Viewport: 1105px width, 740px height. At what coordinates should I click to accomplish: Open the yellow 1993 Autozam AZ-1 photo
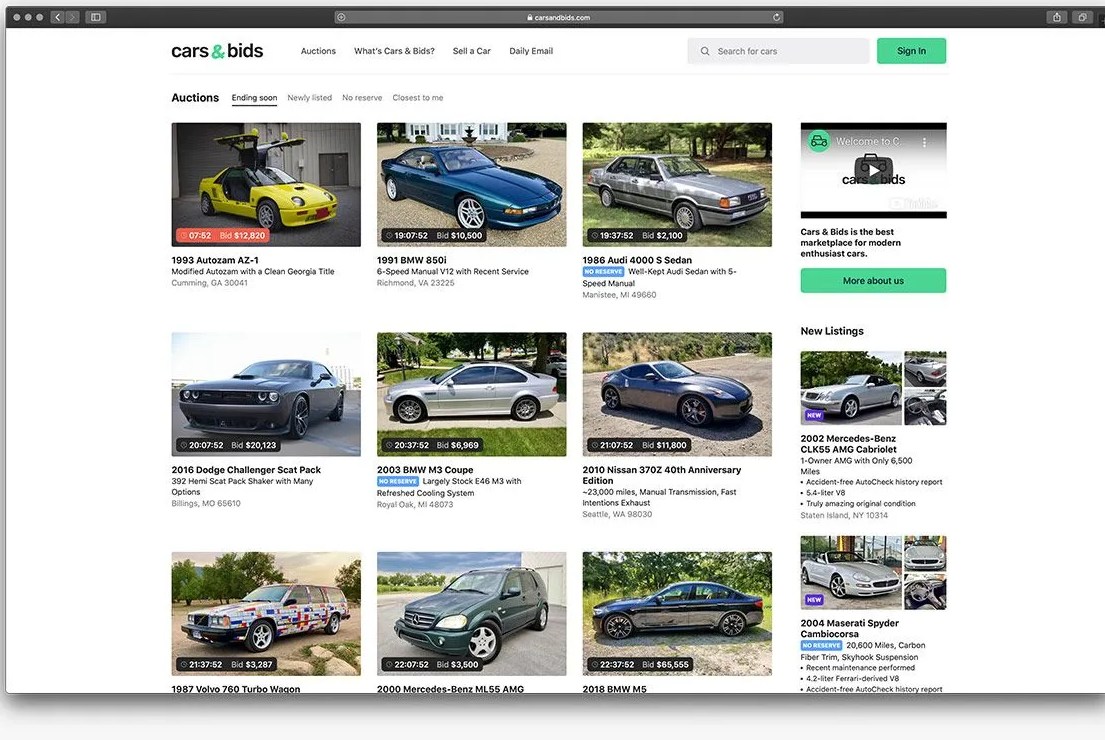point(266,185)
